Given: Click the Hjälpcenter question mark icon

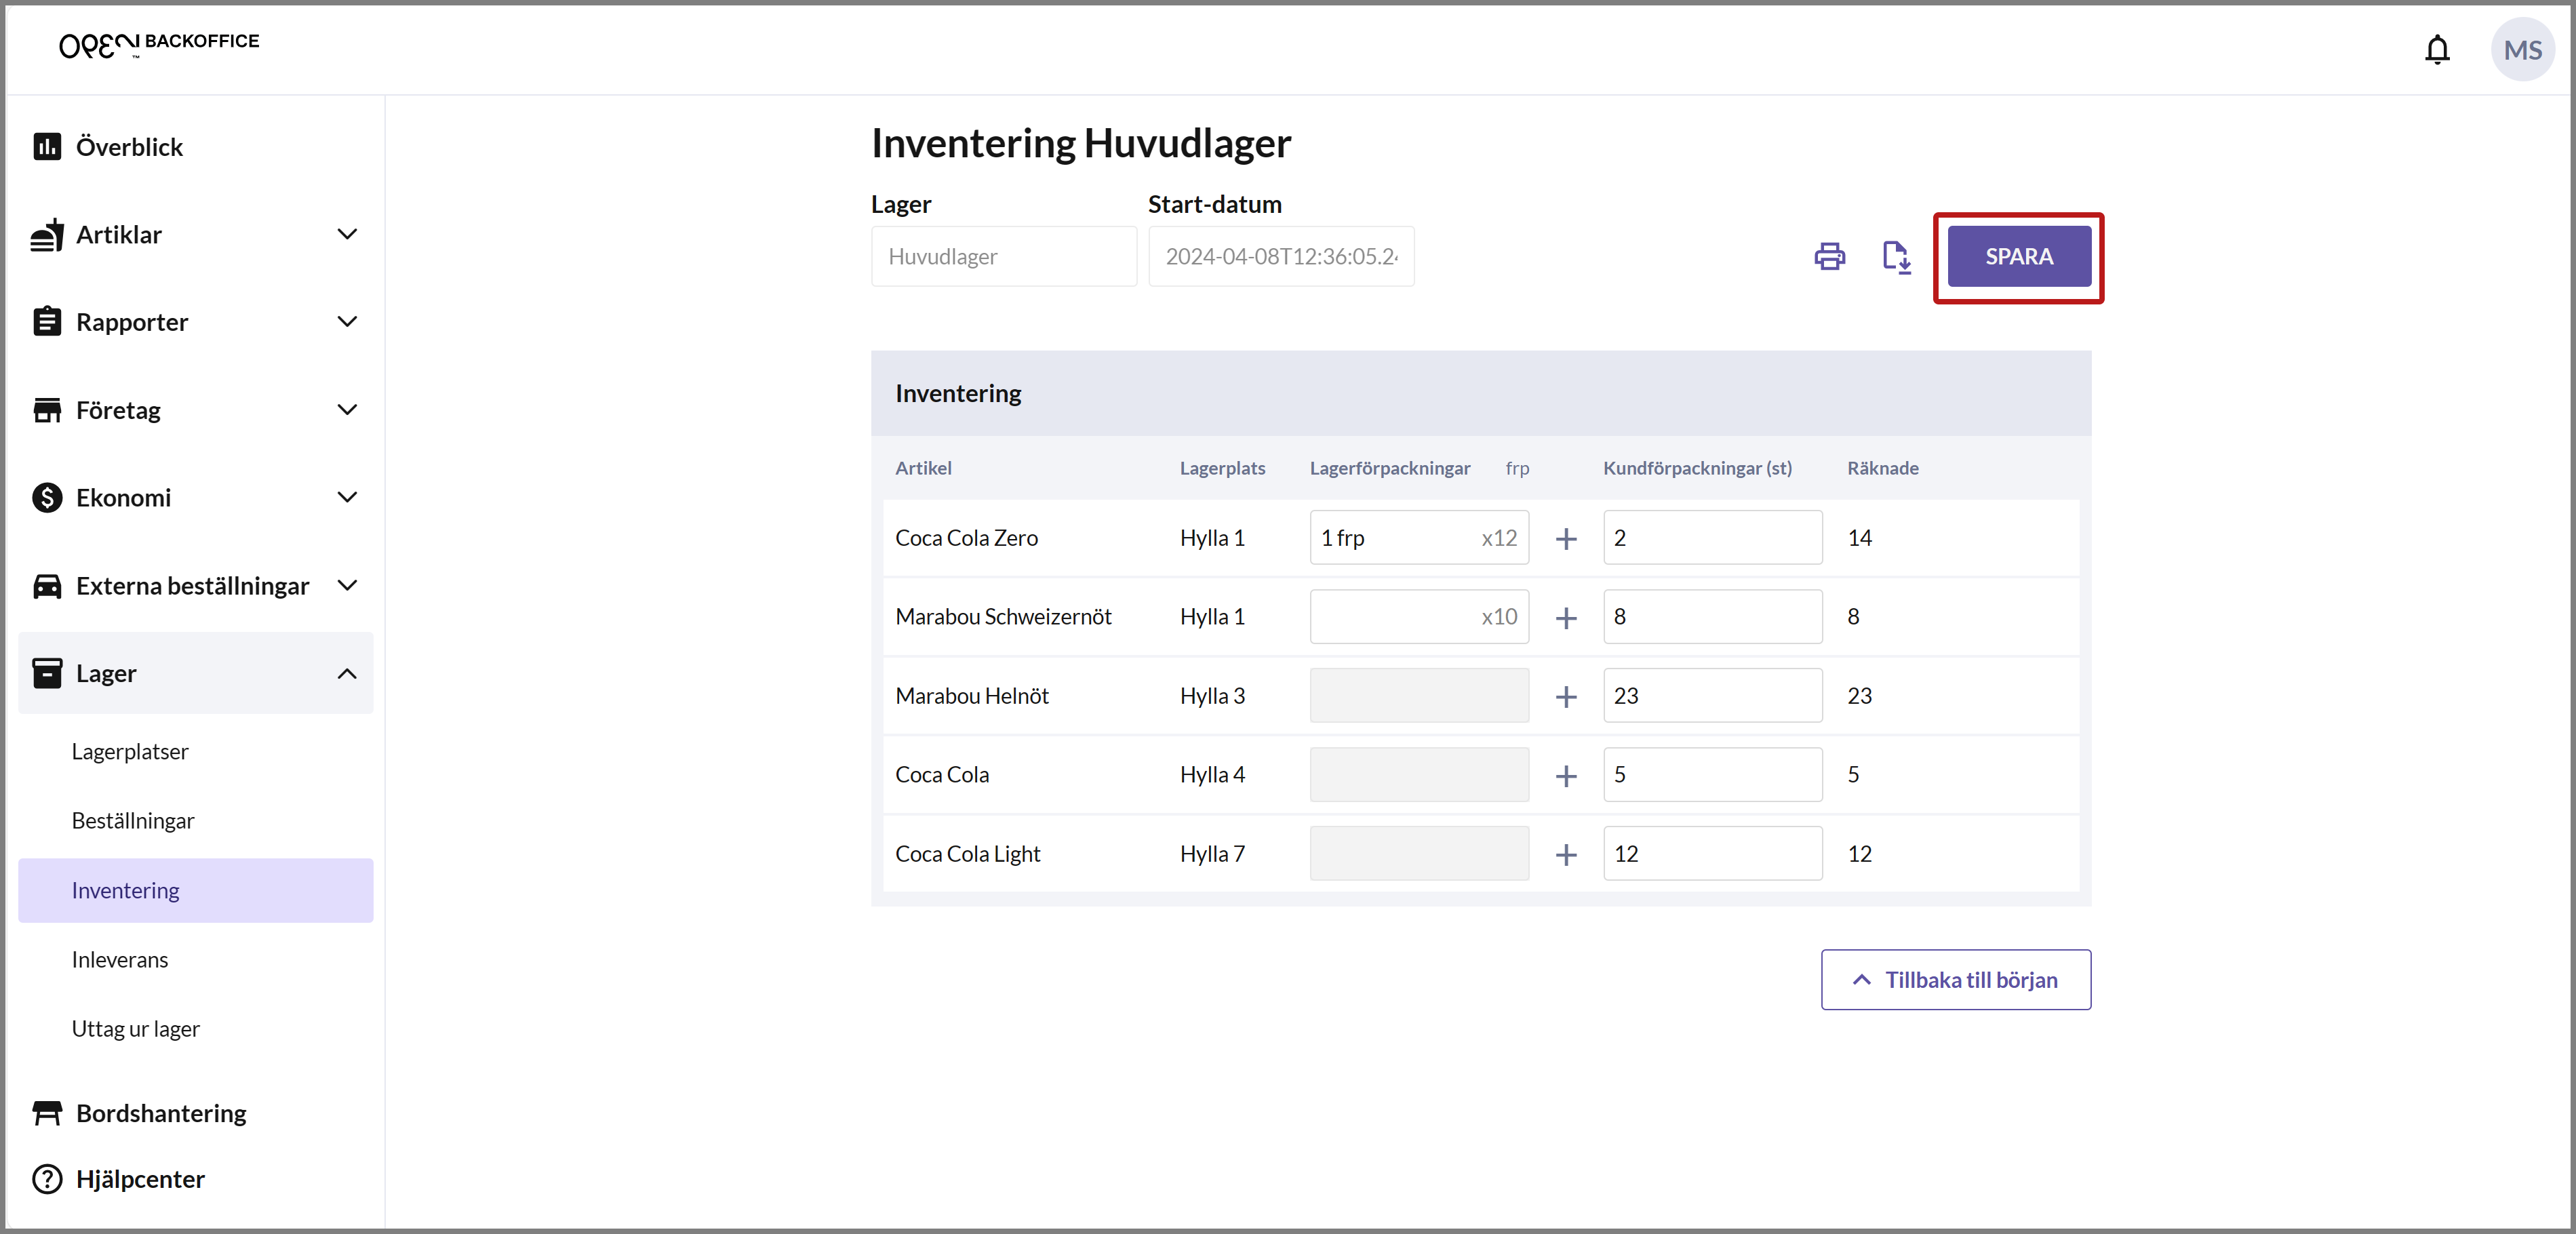Looking at the screenshot, I should pos(47,1179).
